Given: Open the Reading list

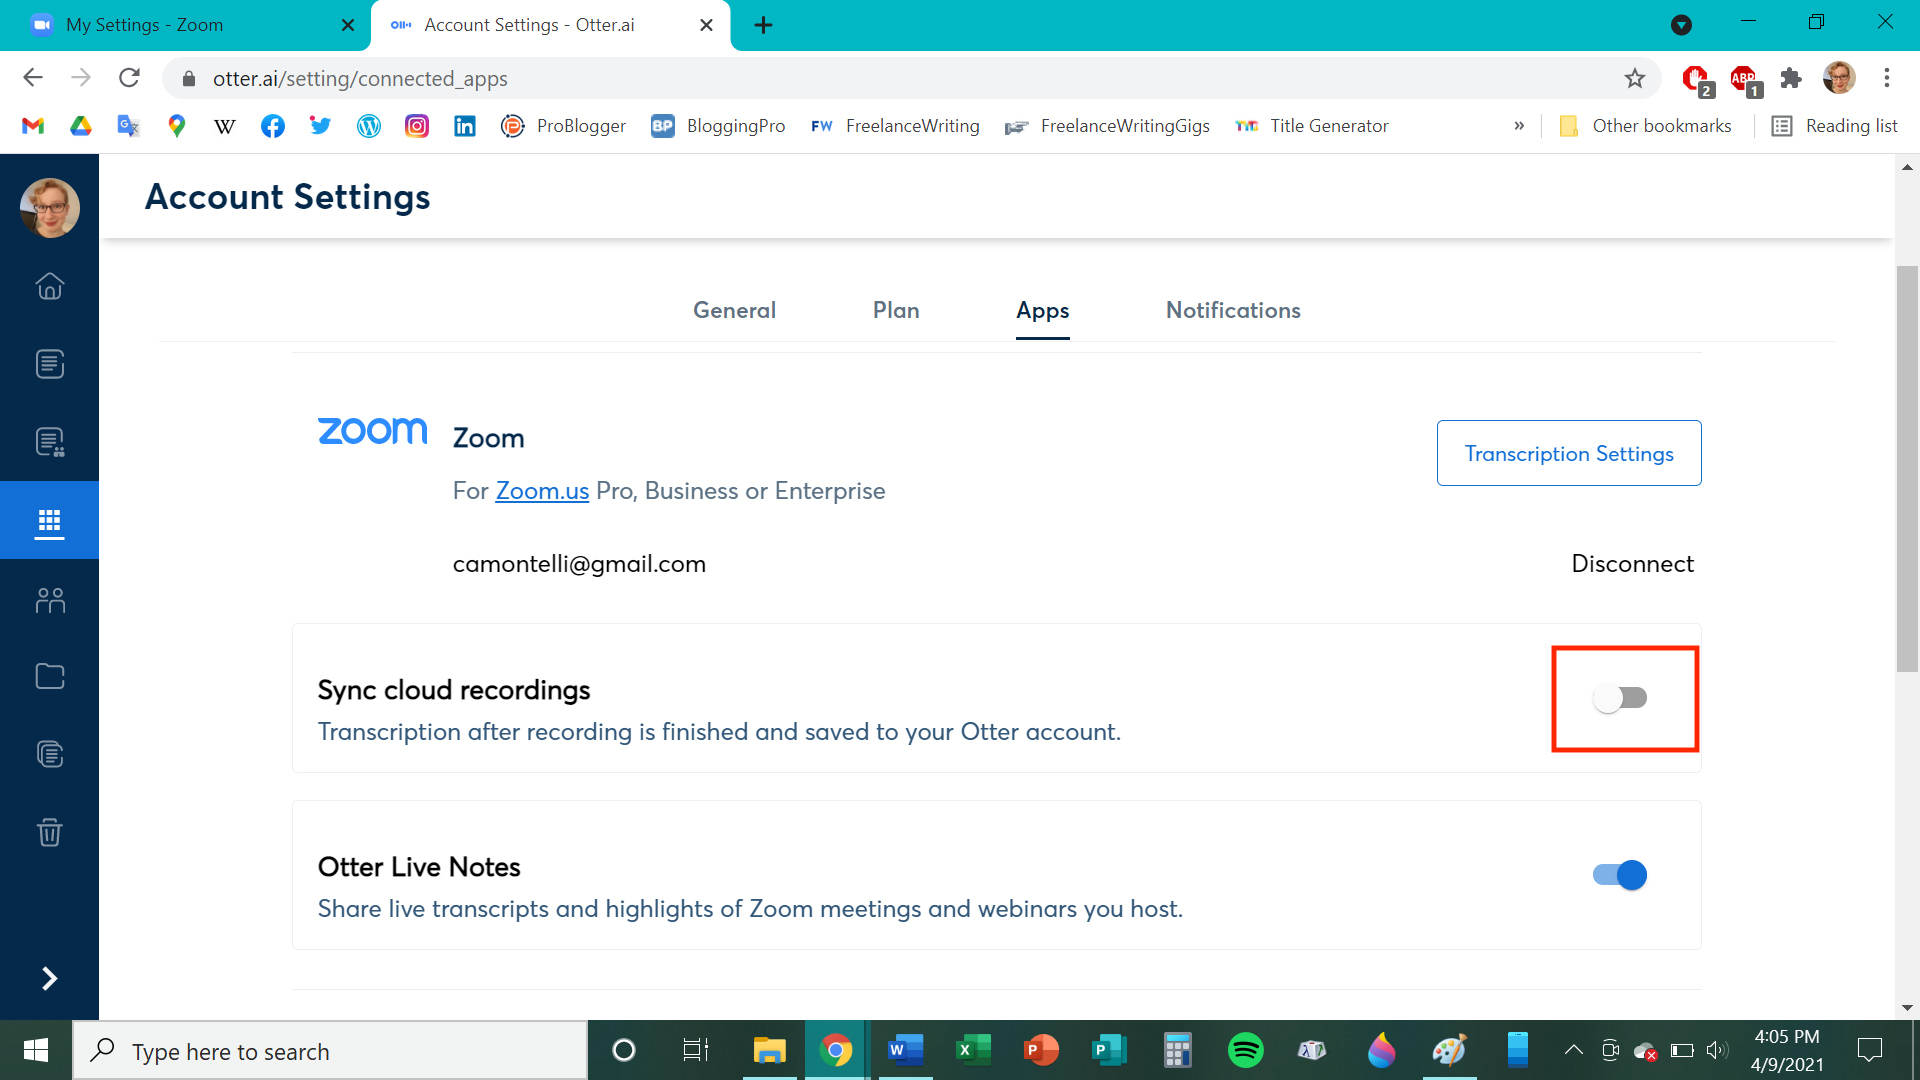Looking at the screenshot, I should (1835, 126).
